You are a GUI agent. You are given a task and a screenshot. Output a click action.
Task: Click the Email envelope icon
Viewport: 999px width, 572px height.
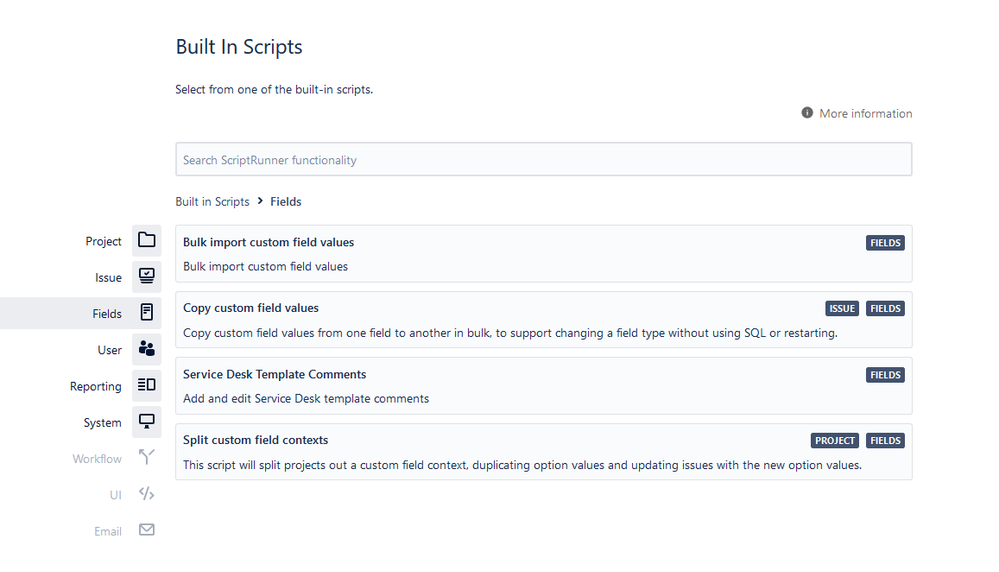click(147, 530)
